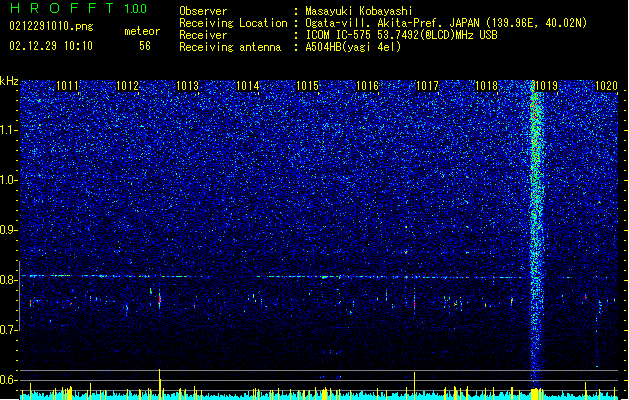This screenshot has height=400, width=629.
Task: Click the Ogata-vill. Akita-Pref. JAPAN location value
Action: (x=446, y=23)
